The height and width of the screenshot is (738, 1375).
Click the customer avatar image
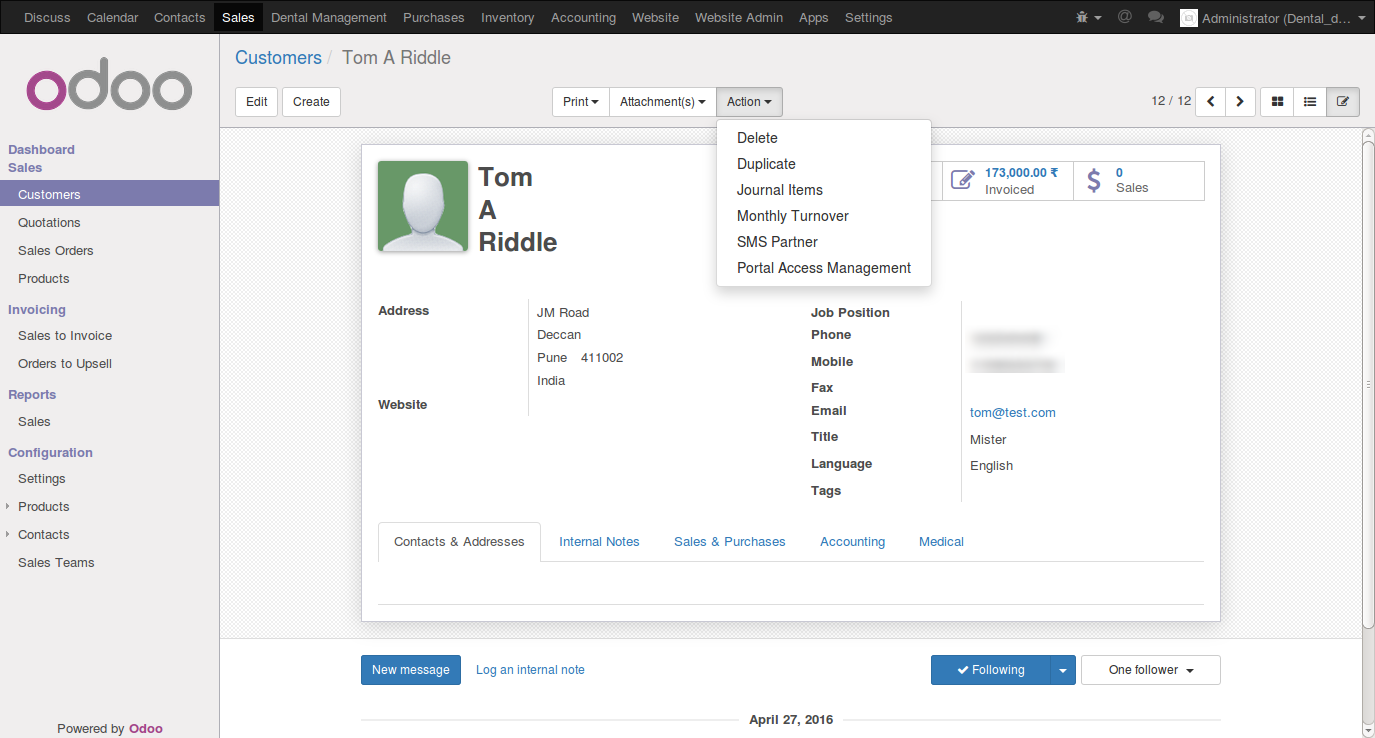[423, 206]
